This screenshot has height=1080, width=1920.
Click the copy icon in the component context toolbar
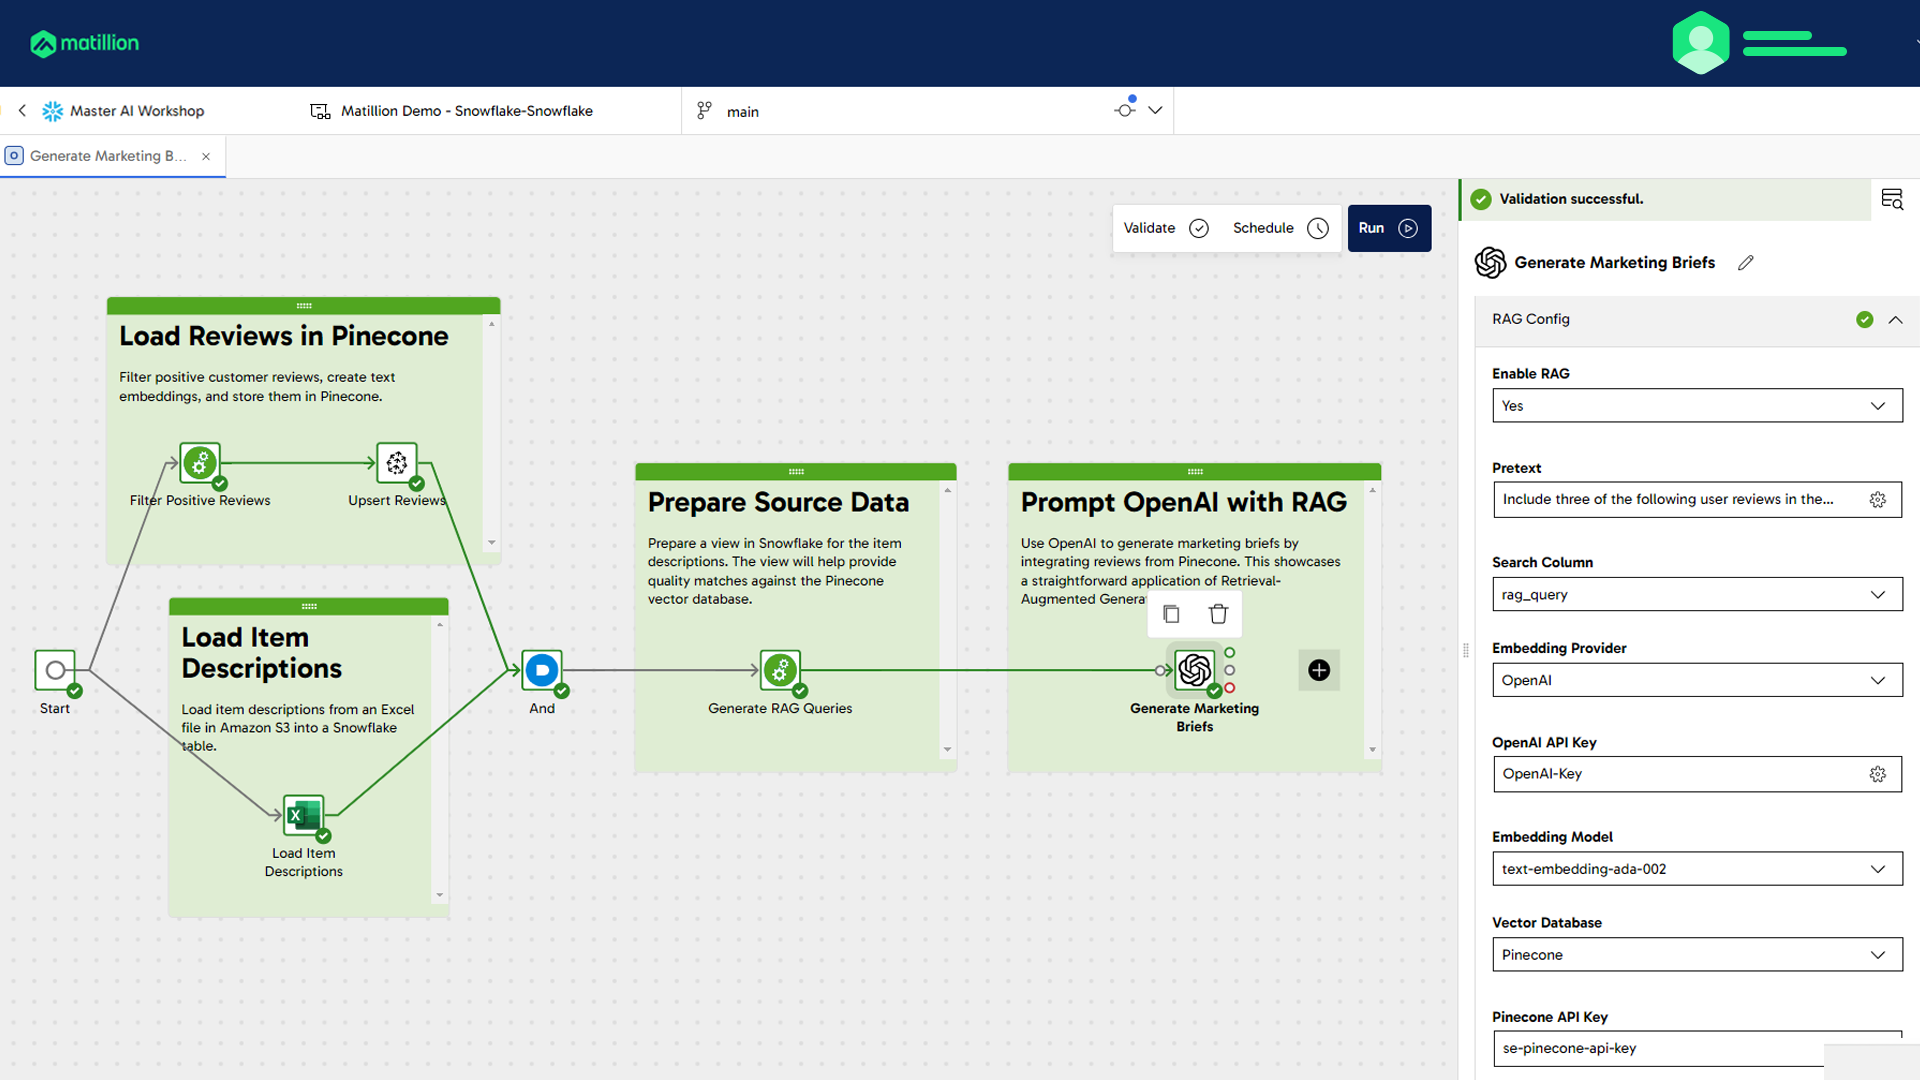click(1171, 613)
